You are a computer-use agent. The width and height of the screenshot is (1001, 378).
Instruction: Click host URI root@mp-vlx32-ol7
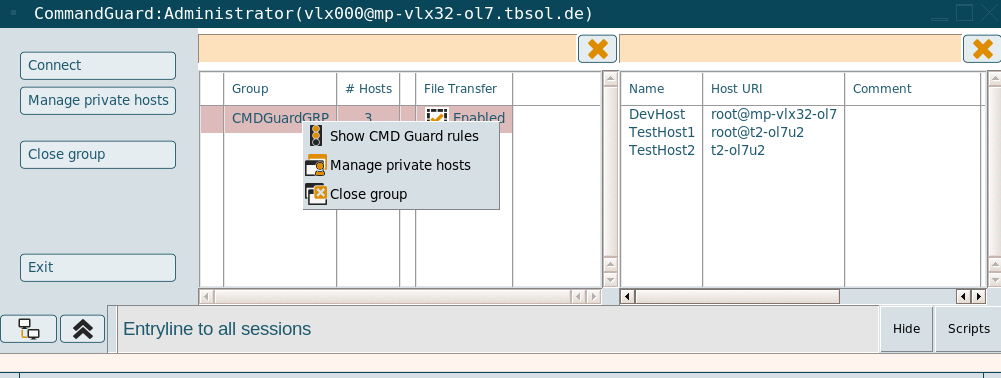coord(774,114)
